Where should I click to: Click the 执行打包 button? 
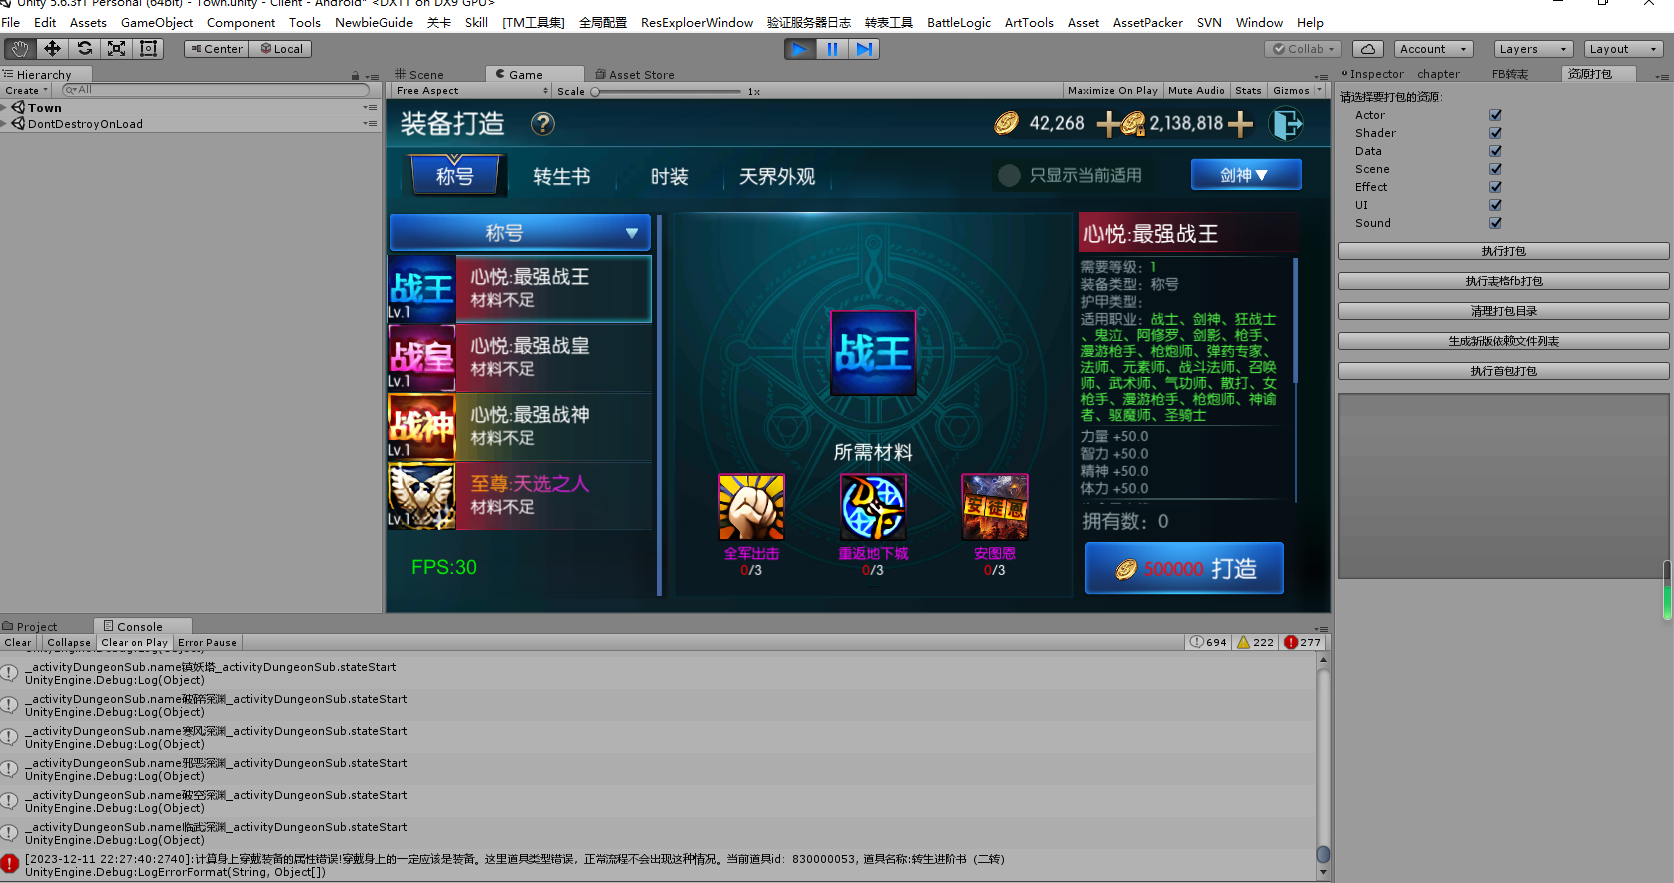pos(1503,251)
